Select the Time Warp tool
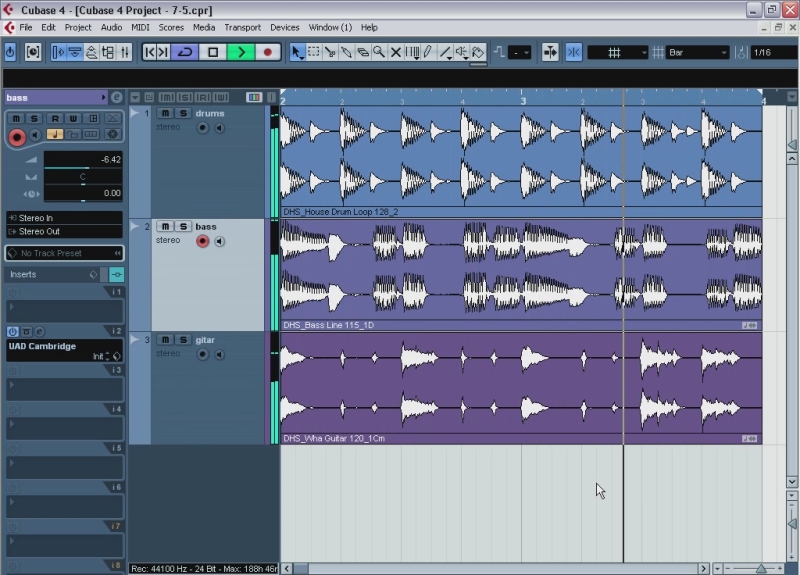 412,52
